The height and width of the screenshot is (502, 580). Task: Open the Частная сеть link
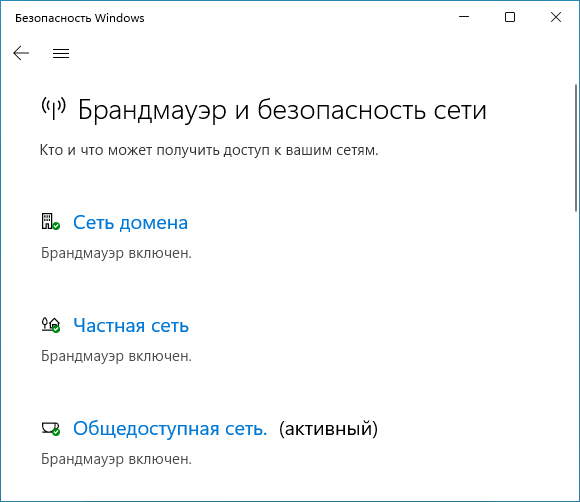pos(131,326)
